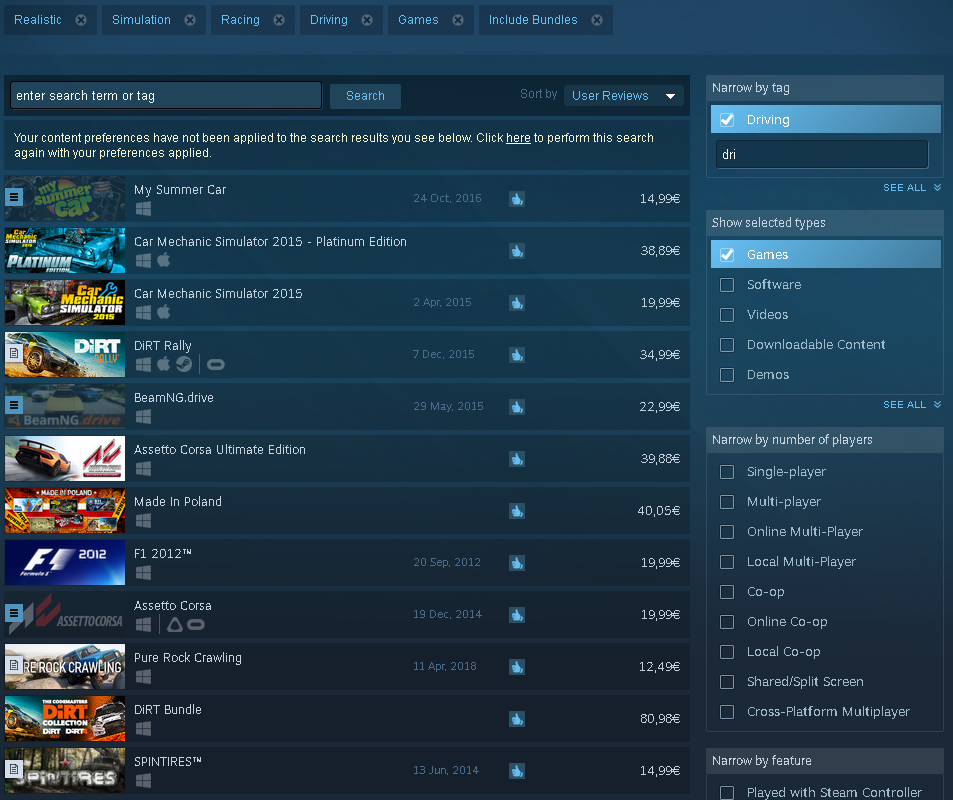This screenshot has width=953, height=800.
Task: Remove the Driving tag filter chip
Action: click(x=367, y=20)
